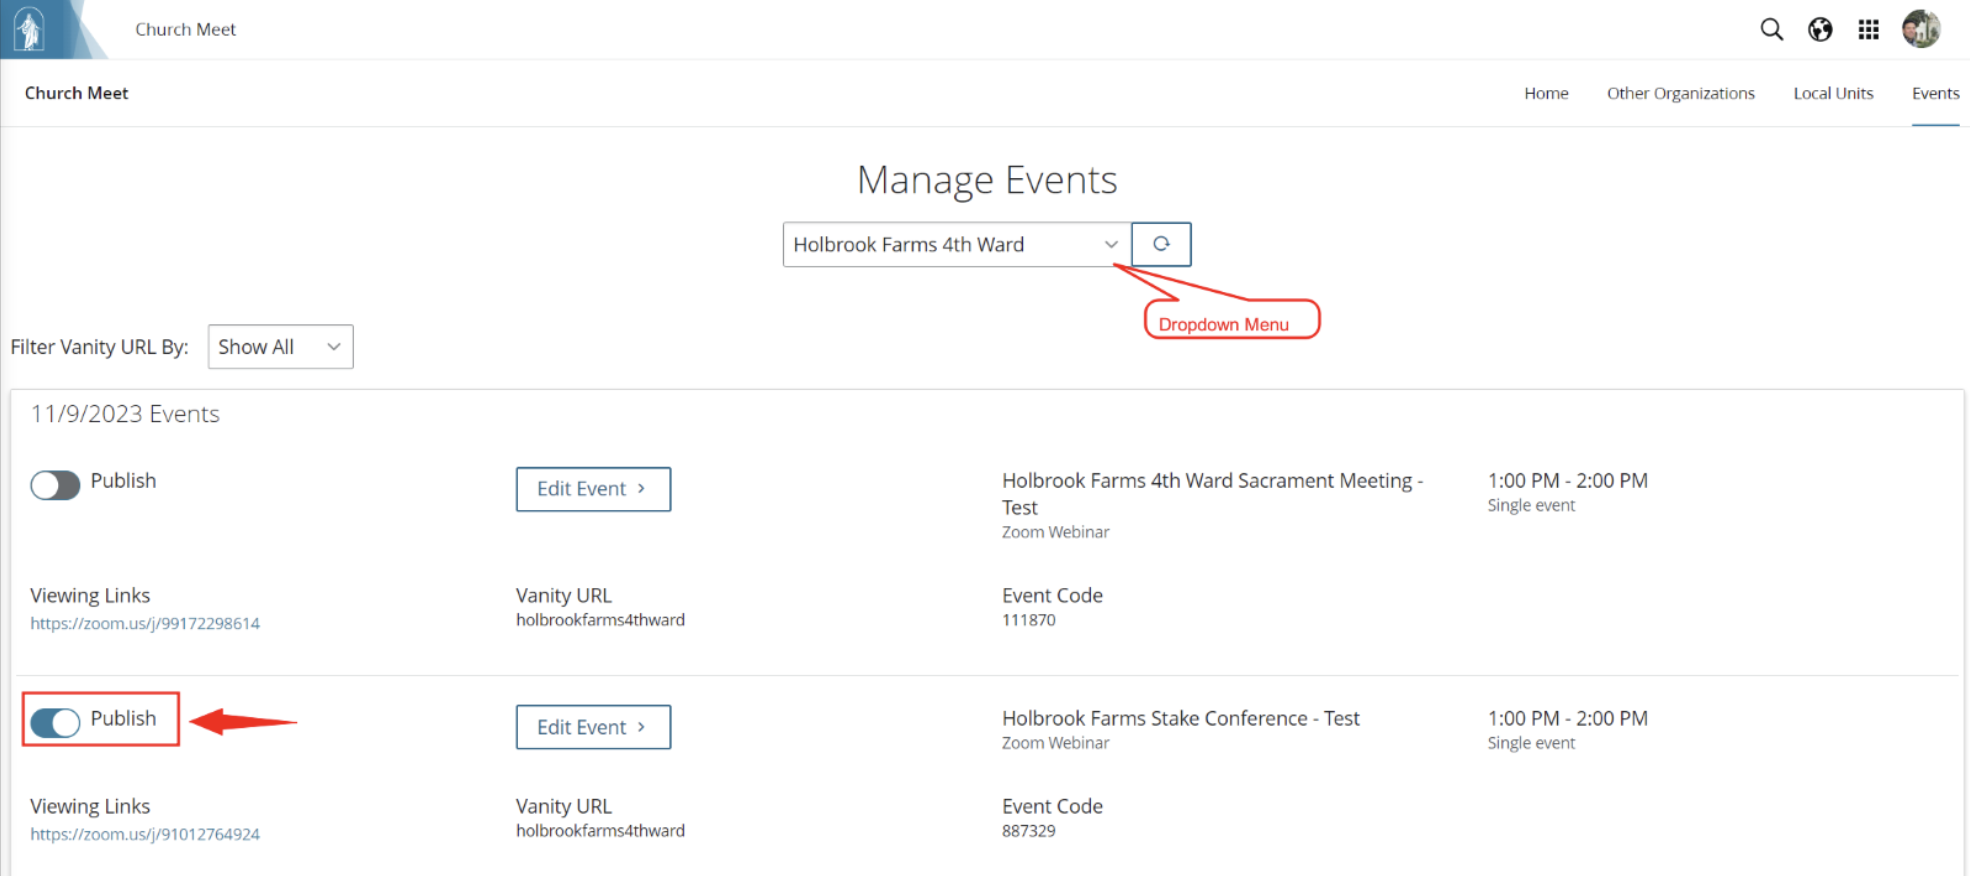1970x876 pixels.
Task: Click Stake Conference 1:00 PM - 2:00 PM time
Action: (x=1567, y=718)
